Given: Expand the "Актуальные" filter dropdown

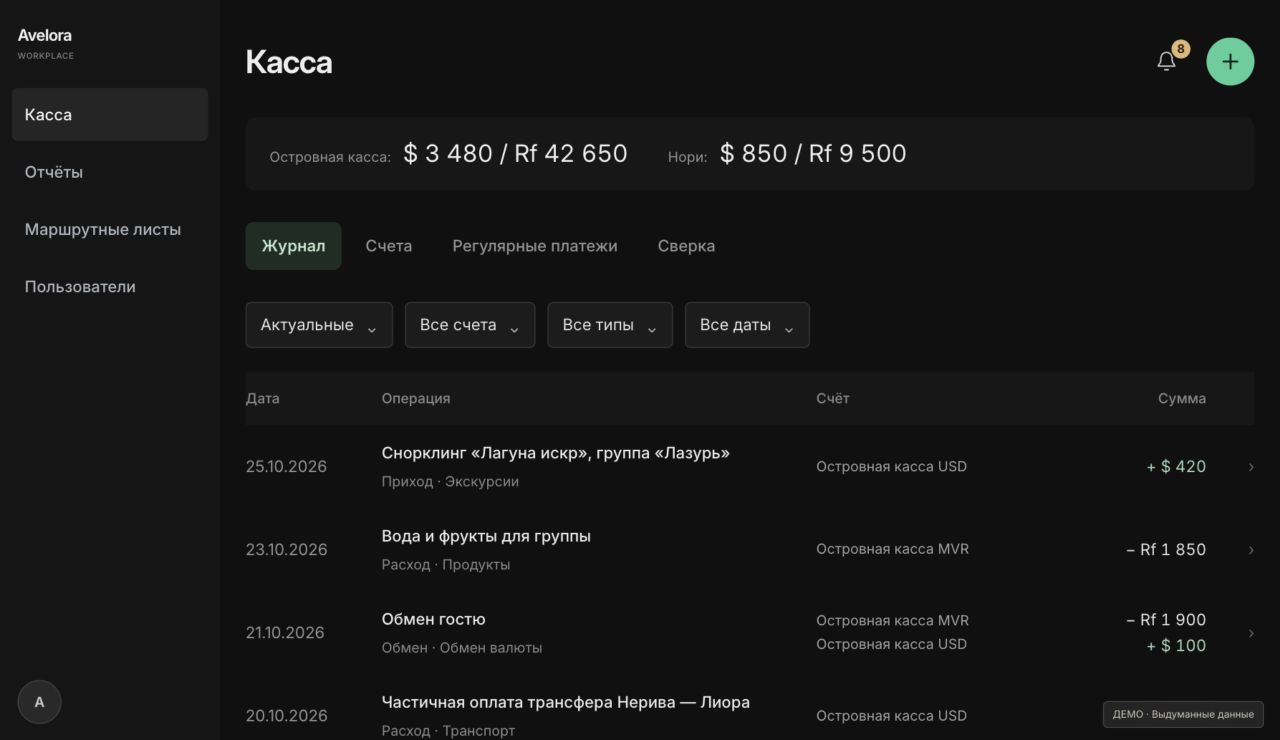Looking at the screenshot, I should (319, 325).
